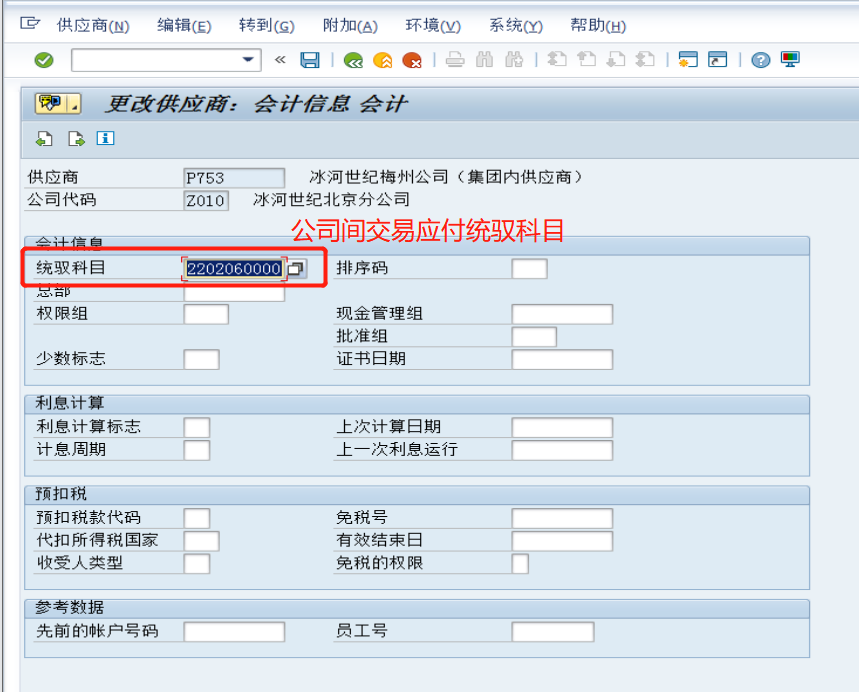Screen dimensions: 859x692
Task: Click the 总部 input field
Action: click(234, 293)
